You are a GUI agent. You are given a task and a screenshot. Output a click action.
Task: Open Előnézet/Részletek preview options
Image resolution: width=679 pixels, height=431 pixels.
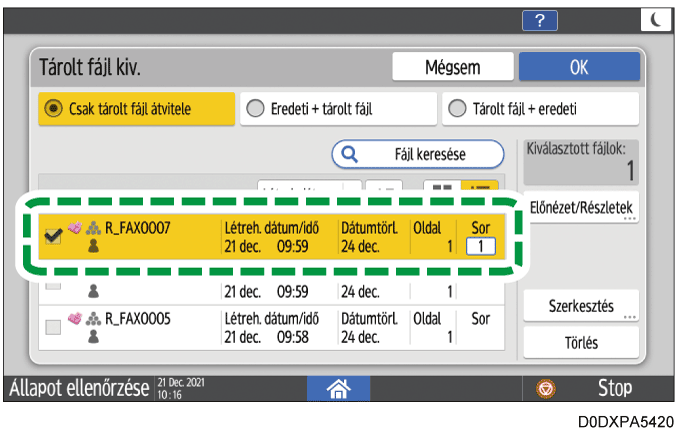[x=581, y=207]
